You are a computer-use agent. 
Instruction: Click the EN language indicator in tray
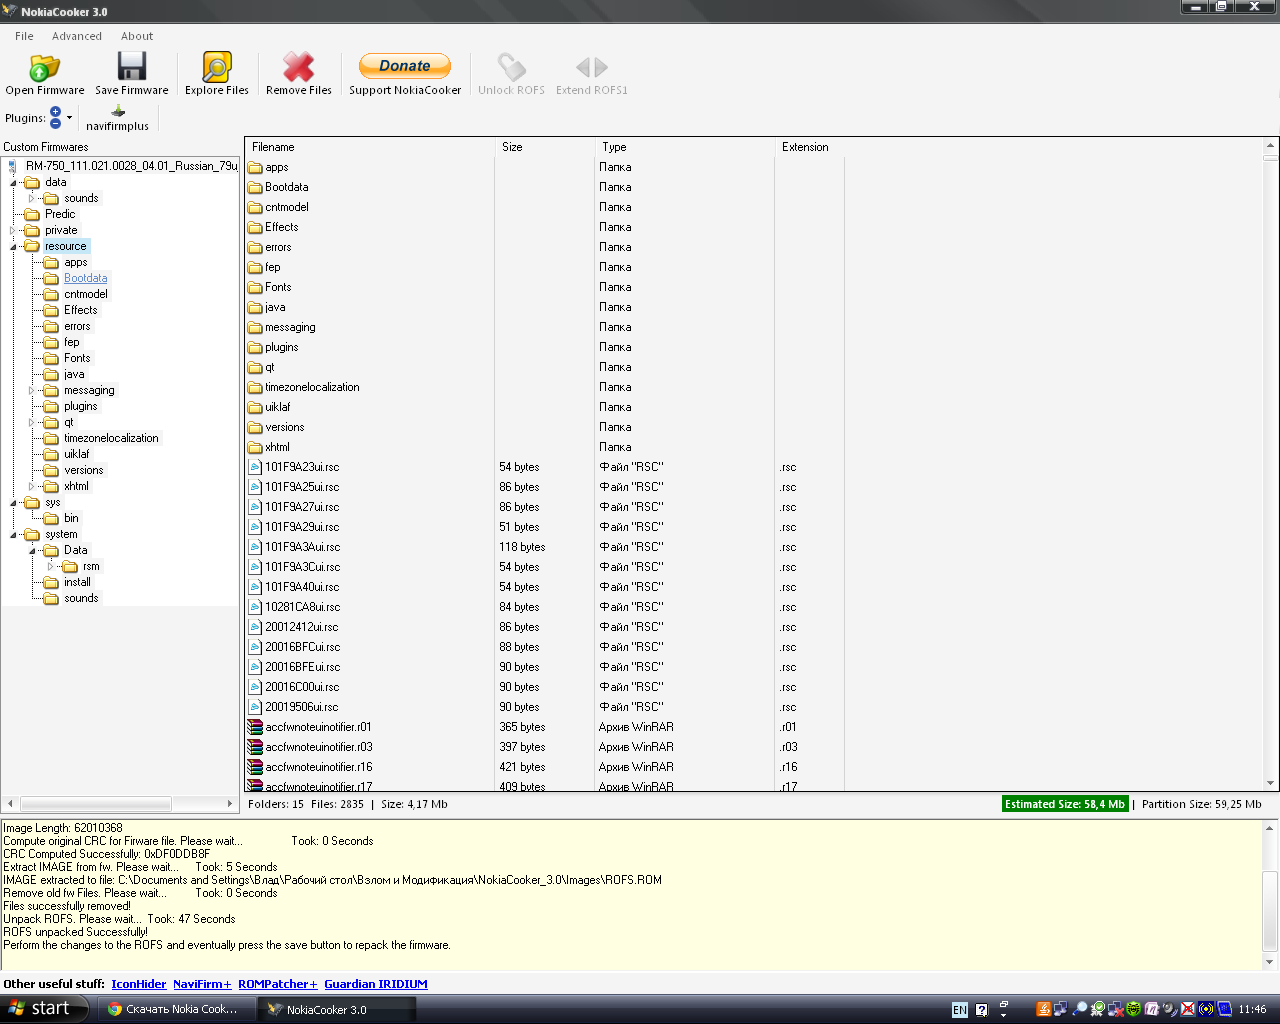tap(960, 1010)
